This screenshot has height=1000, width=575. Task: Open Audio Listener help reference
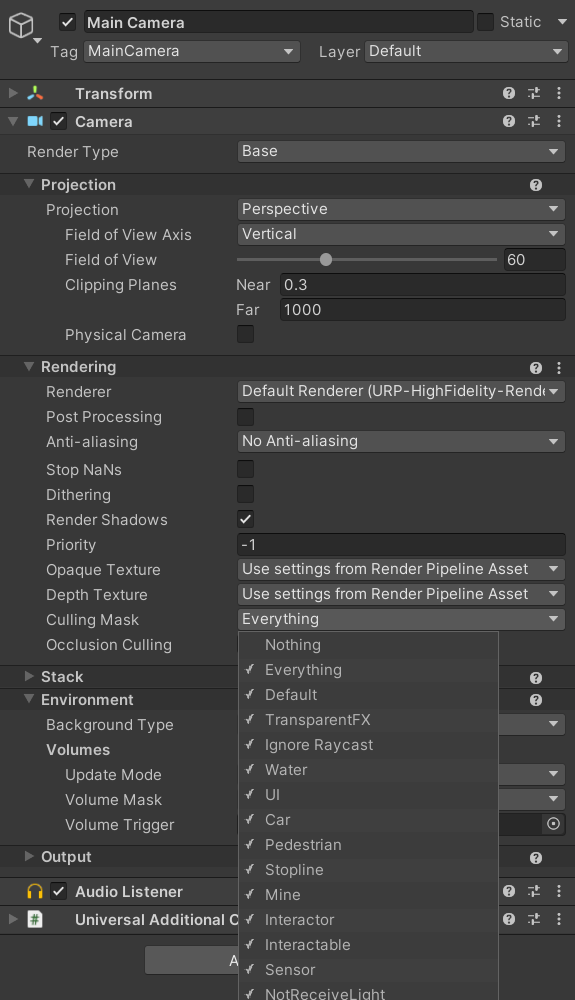[x=509, y=891]
